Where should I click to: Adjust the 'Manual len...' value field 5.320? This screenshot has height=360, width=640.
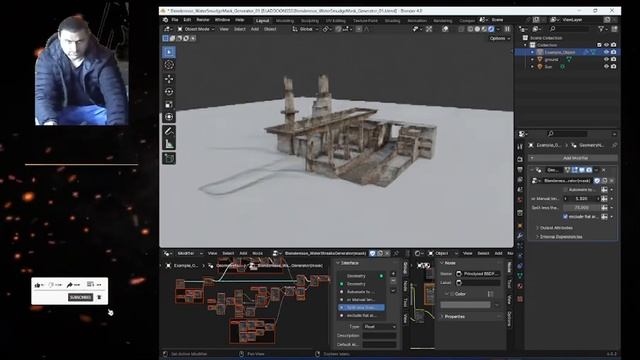tap(582, 199)
